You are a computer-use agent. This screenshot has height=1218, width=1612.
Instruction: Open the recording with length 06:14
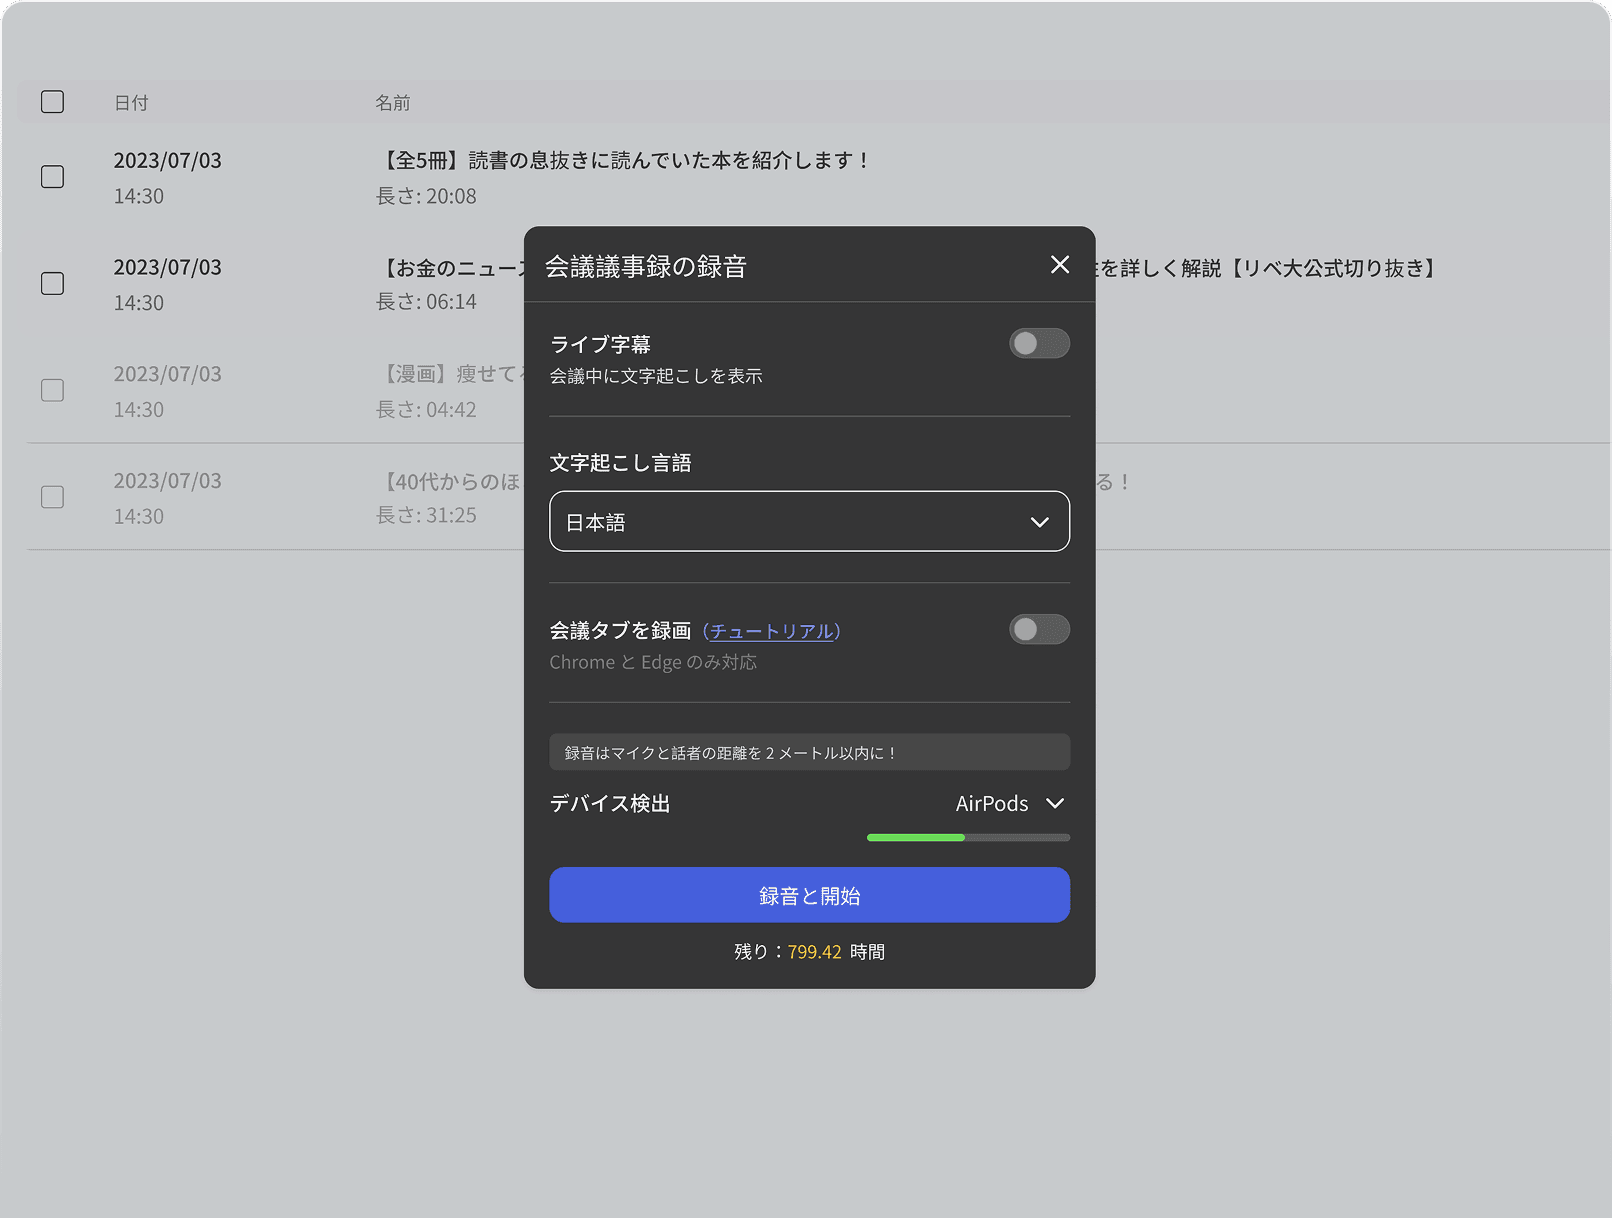(450, 269)
